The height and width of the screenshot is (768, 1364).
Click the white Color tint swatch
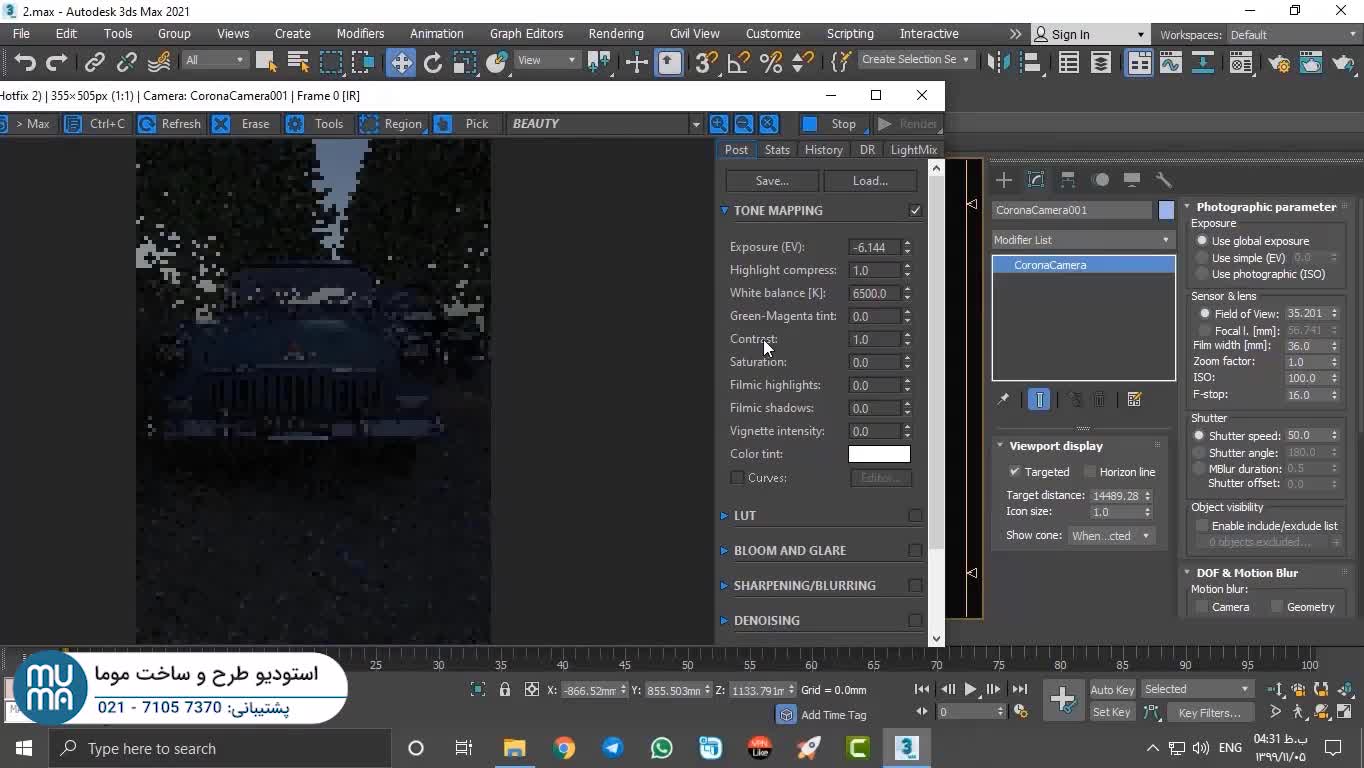pos(879,454)
